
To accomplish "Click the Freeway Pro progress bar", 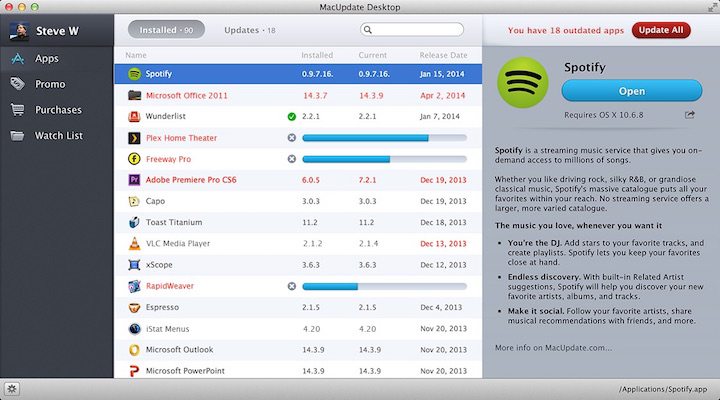I will 384,159.
